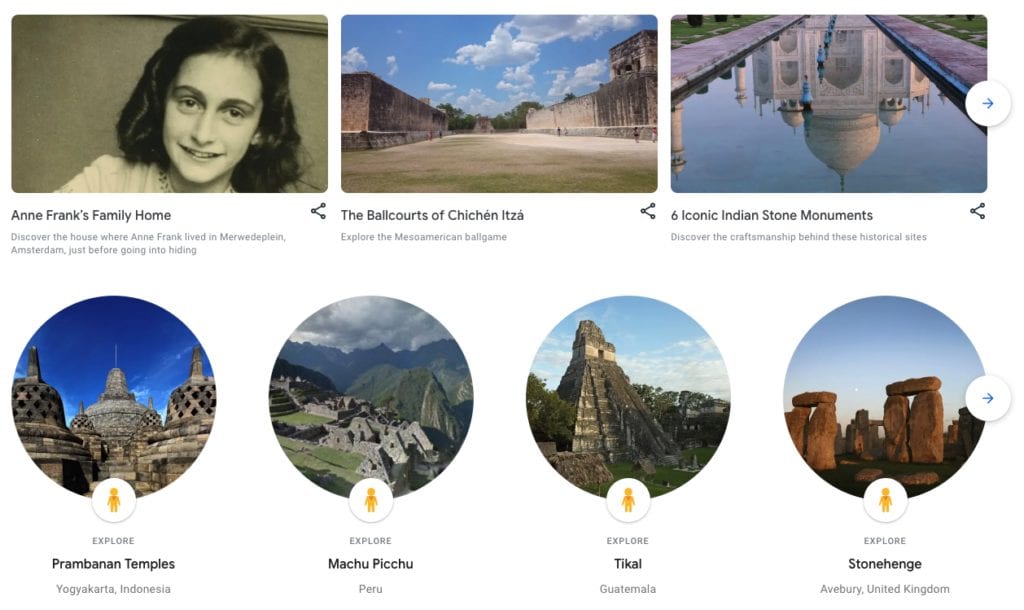Image resolution: width=1024 pixels, height=610 pixels.
Task: Share The Ballcourts of Chichén Itzá story
Action: click(648, 211)
